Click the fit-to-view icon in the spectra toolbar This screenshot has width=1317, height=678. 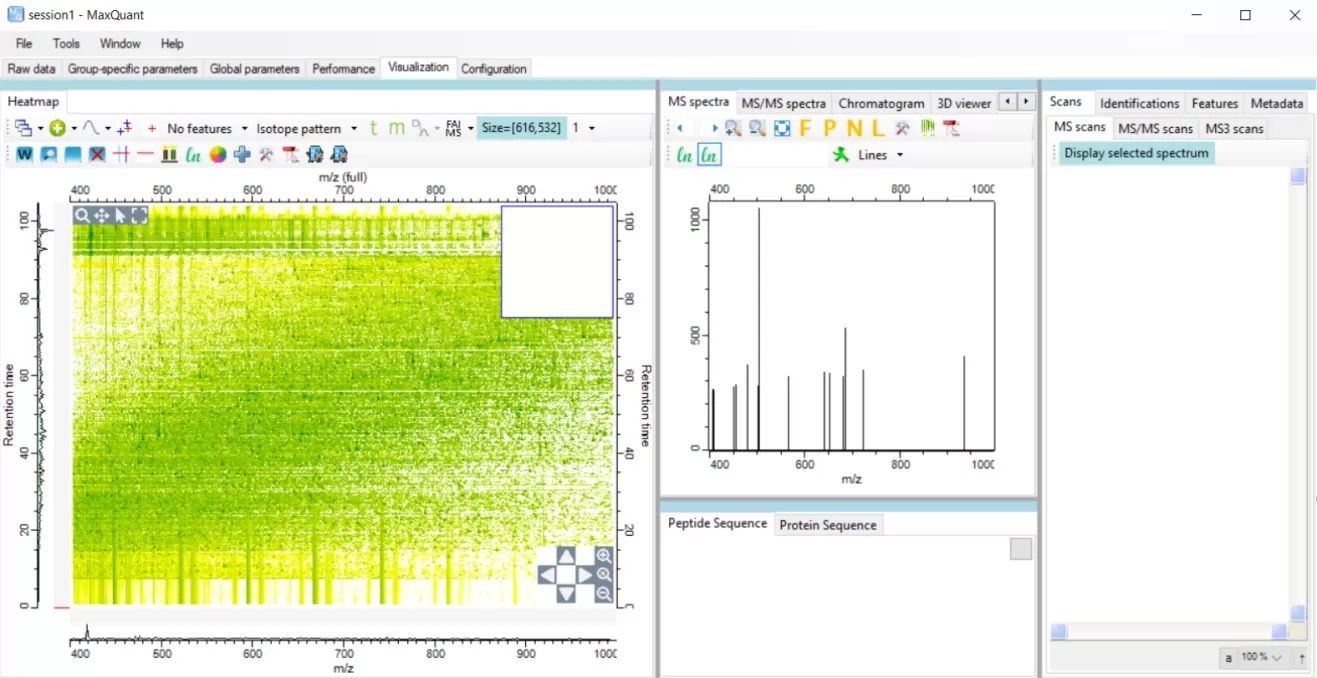tap(782, 128)
